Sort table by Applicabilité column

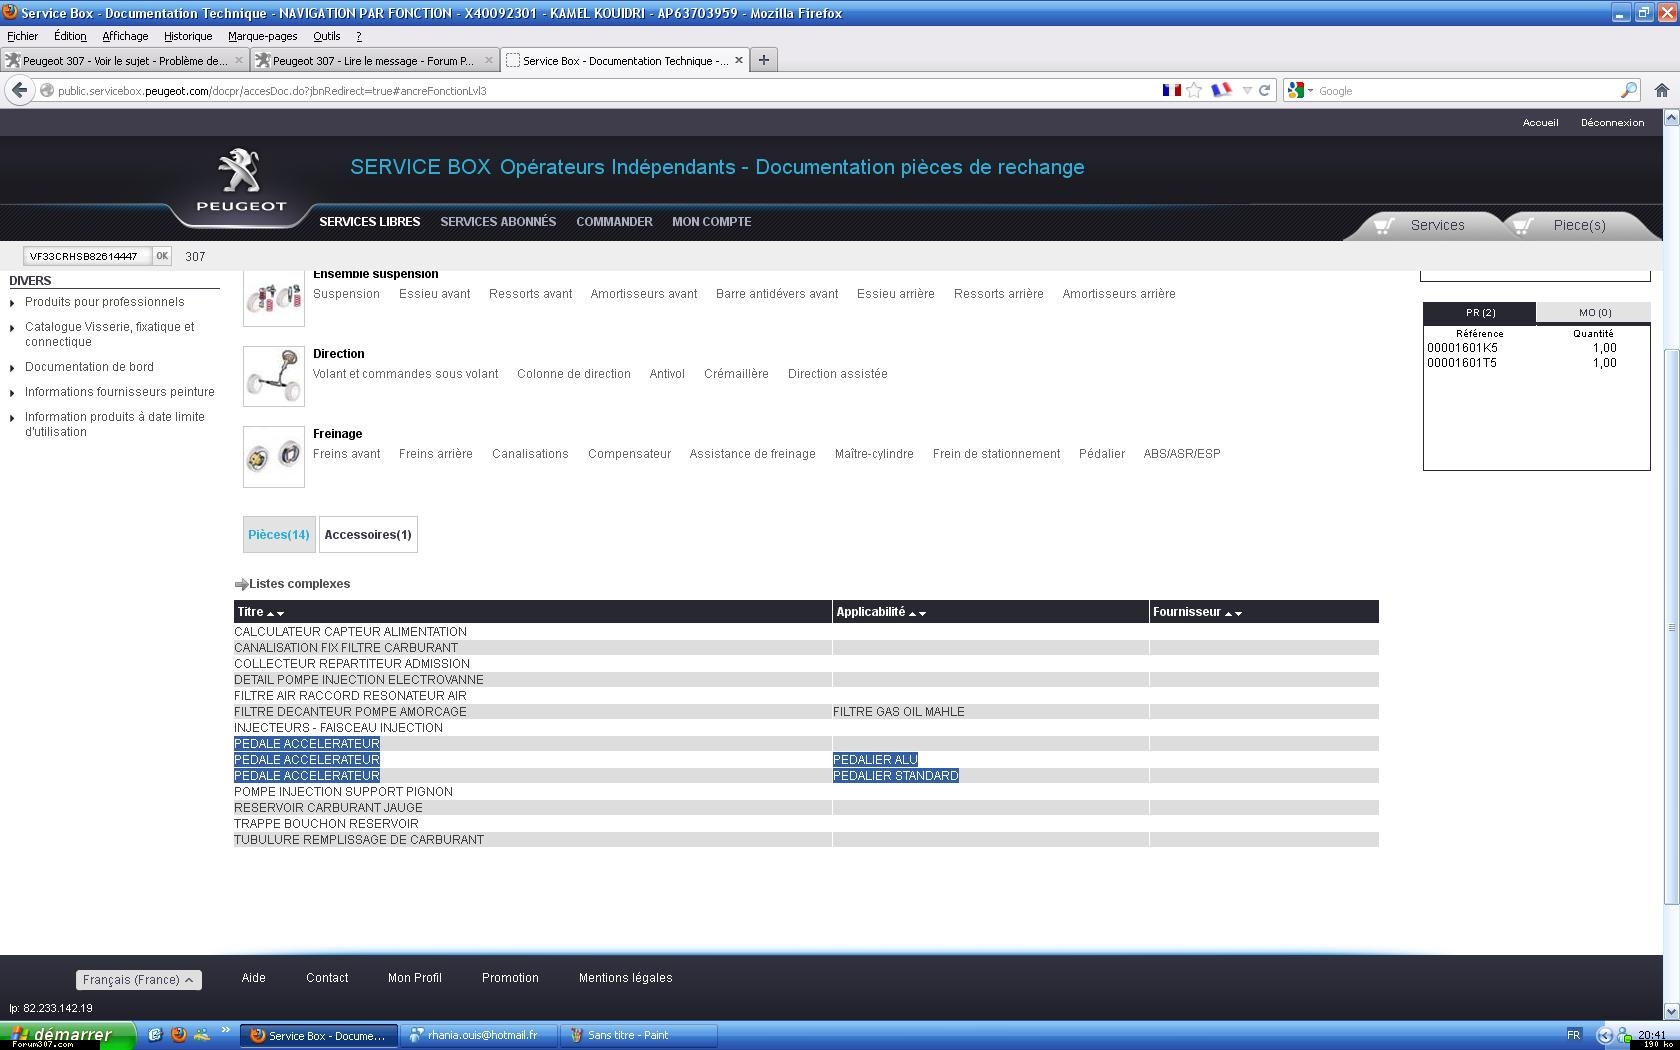click(x=917, y=613)
